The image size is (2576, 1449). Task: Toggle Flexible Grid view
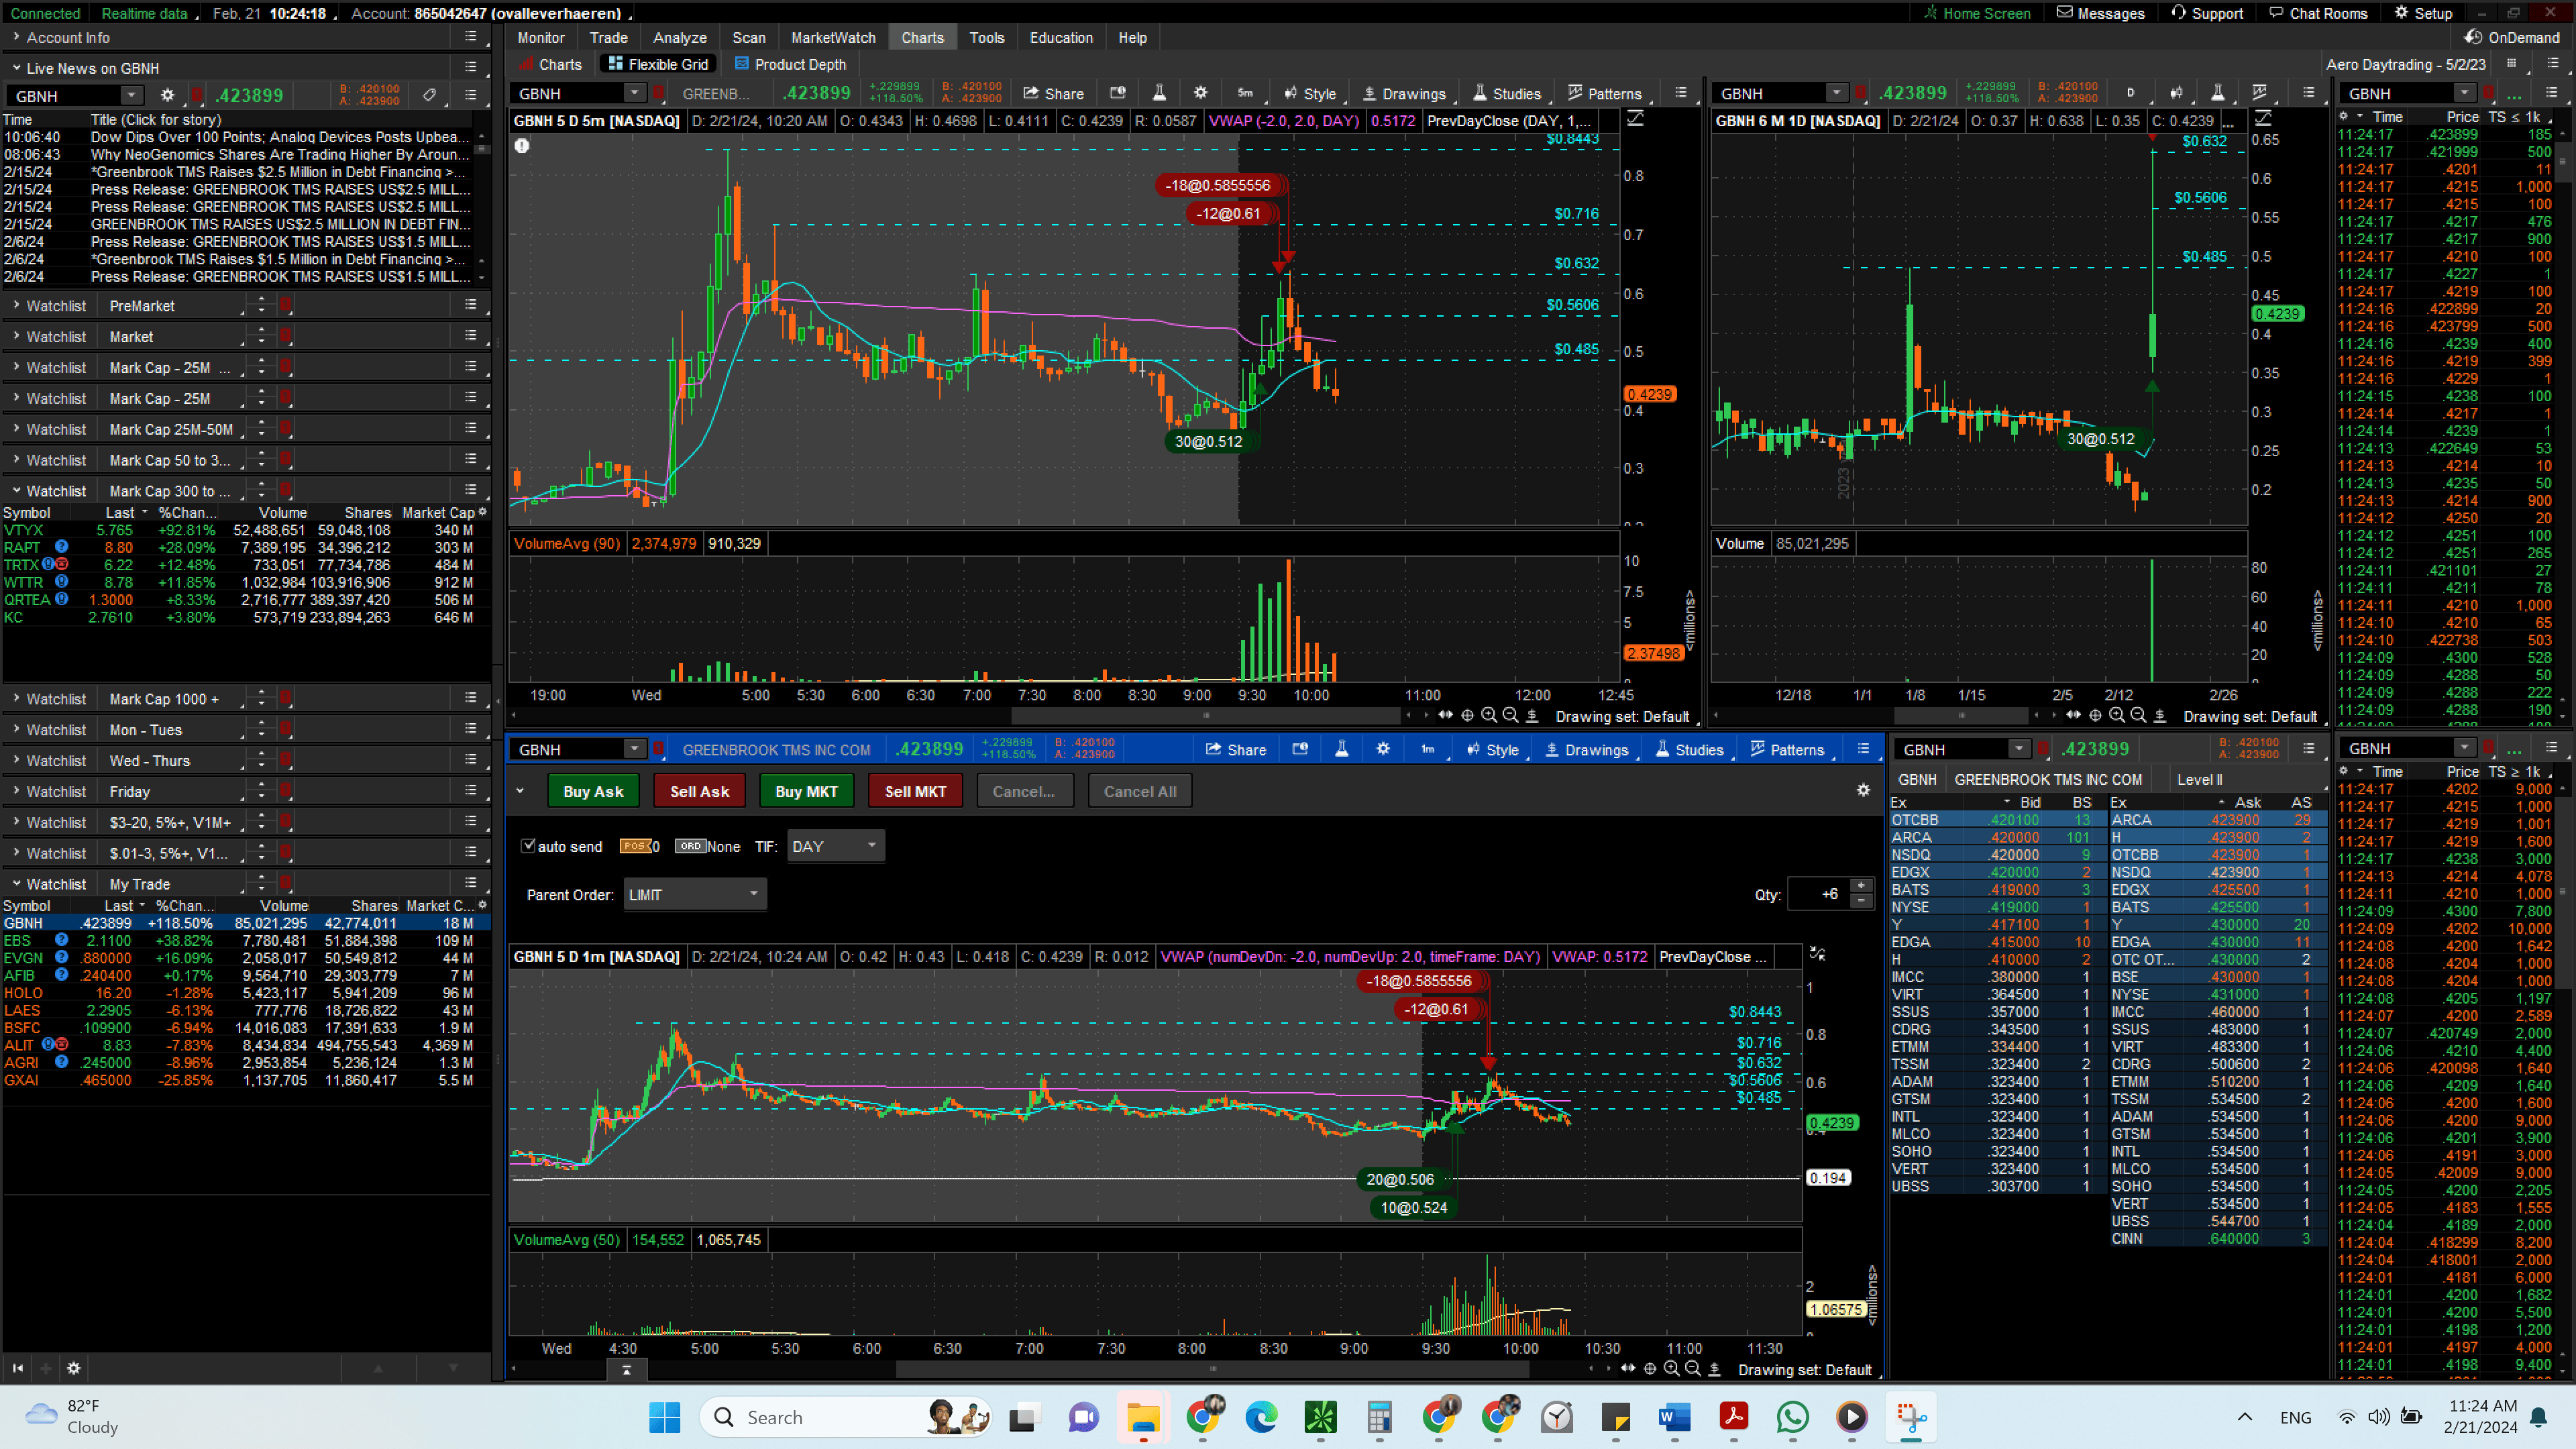point(658,64)
